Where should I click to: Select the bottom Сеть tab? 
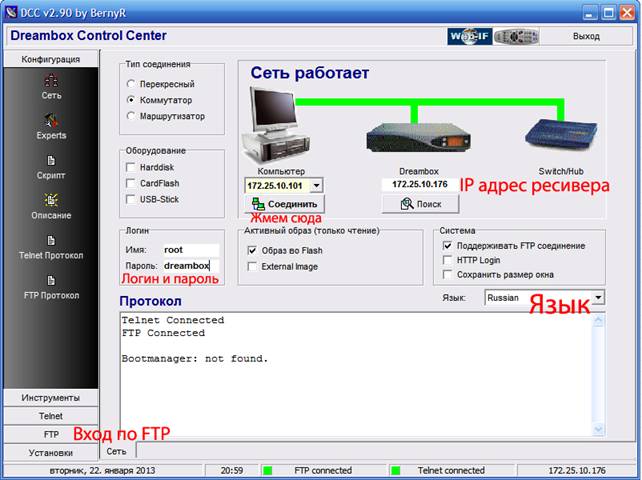coord(117,451)
